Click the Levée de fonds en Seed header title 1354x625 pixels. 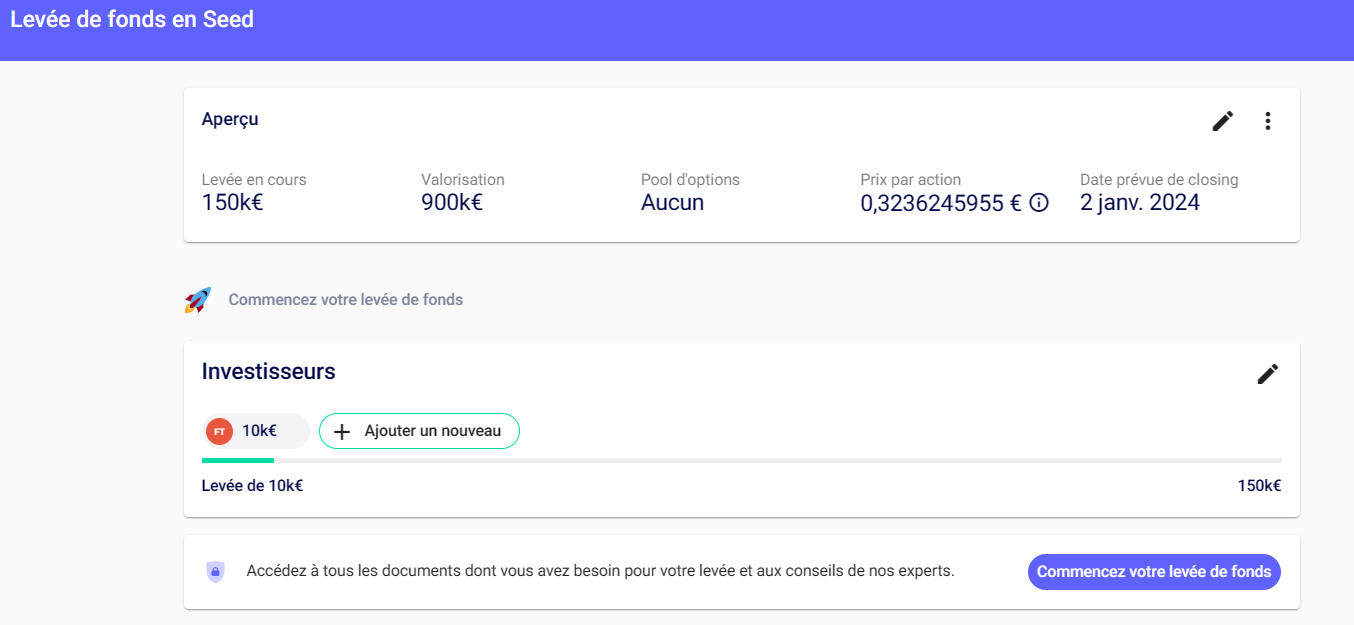[x=132, y=19]
